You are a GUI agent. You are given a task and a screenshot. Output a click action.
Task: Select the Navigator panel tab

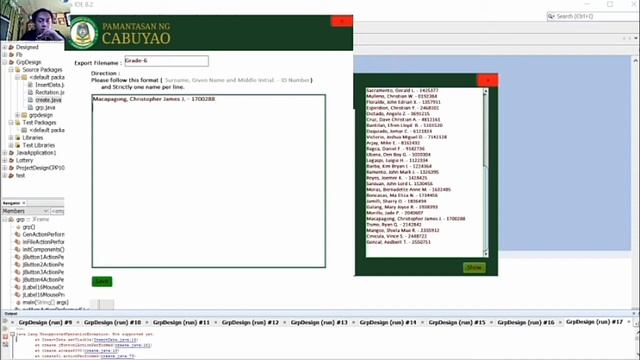click(14, 203)
